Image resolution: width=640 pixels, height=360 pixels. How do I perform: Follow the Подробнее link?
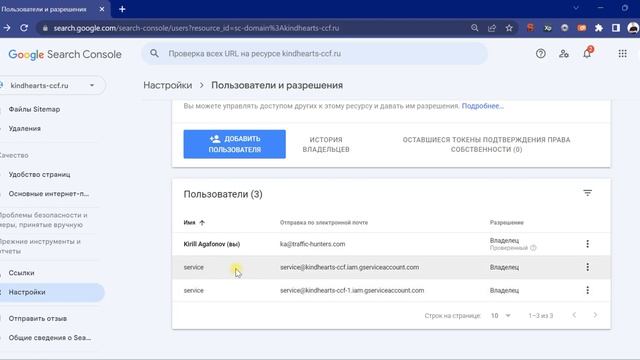482,106
